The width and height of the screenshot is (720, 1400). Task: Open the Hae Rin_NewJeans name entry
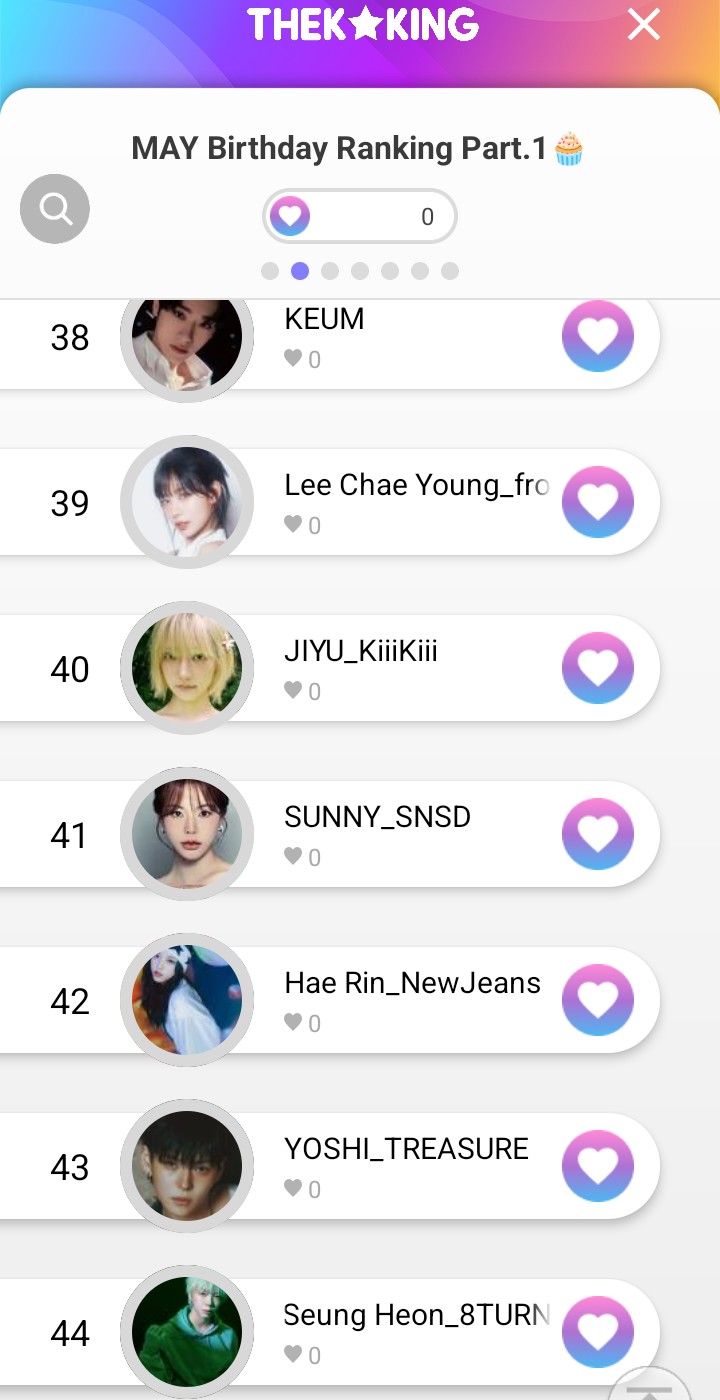412,984
